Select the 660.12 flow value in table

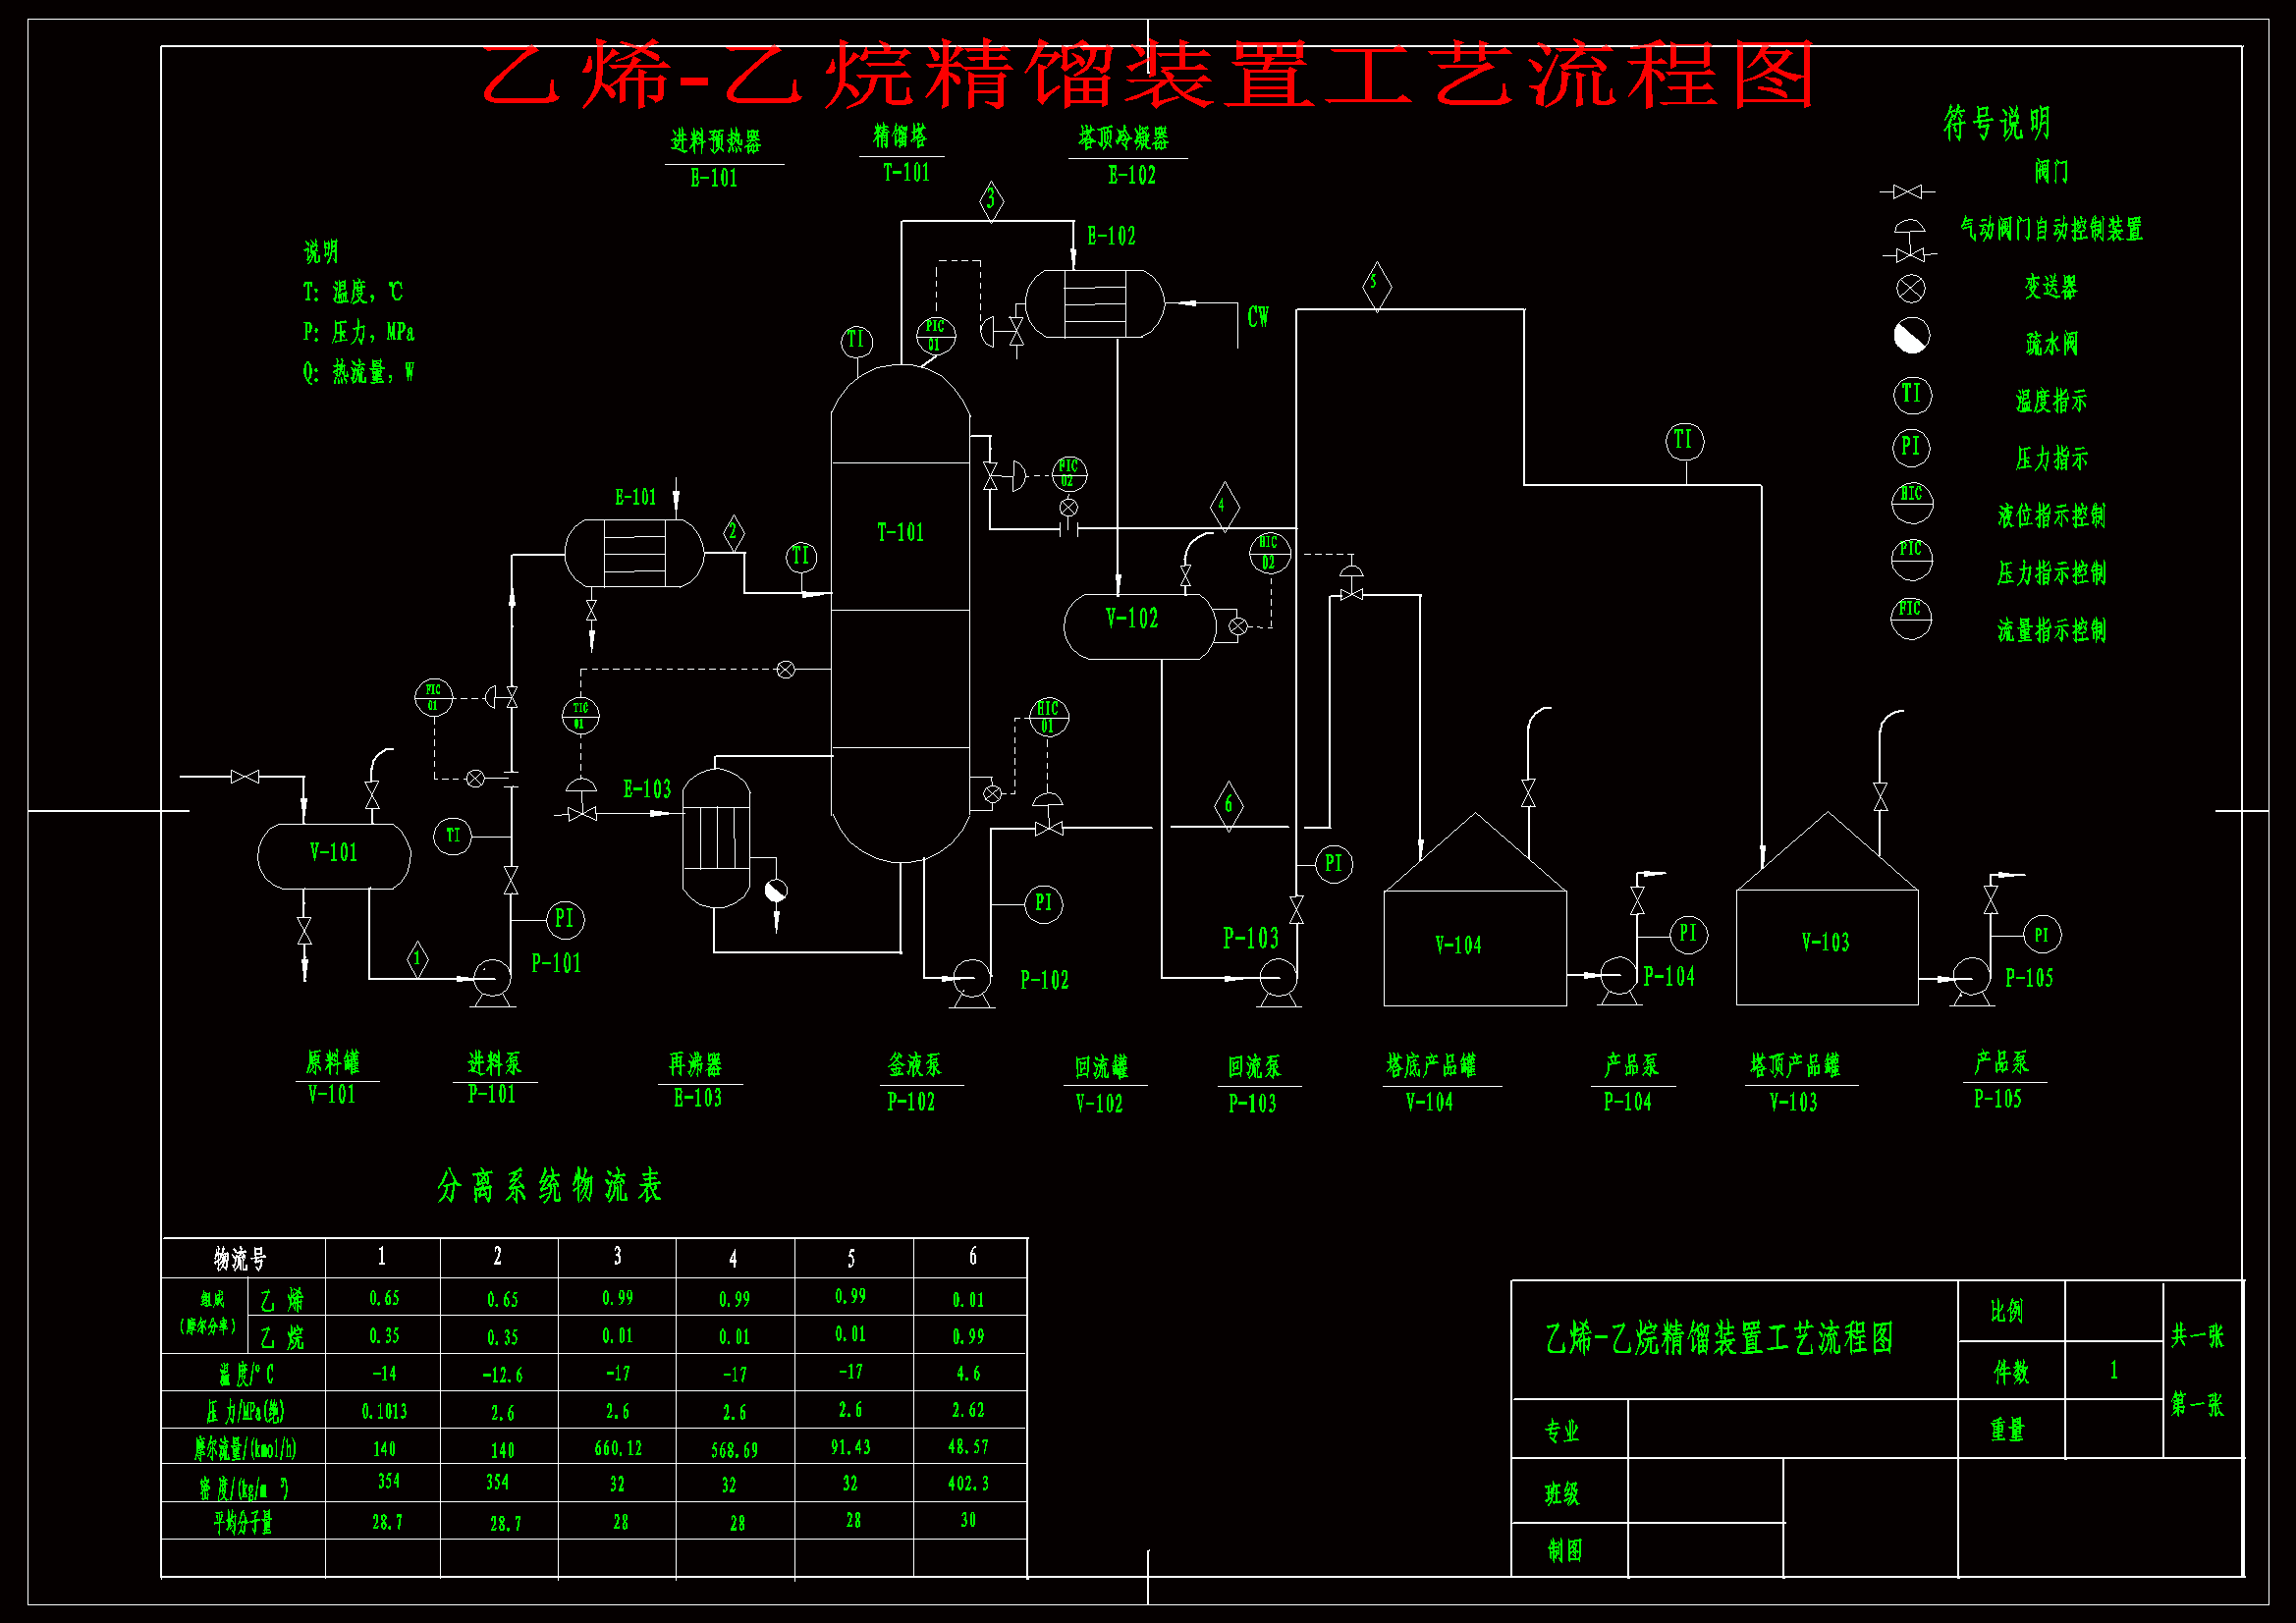coord(617,1448)
